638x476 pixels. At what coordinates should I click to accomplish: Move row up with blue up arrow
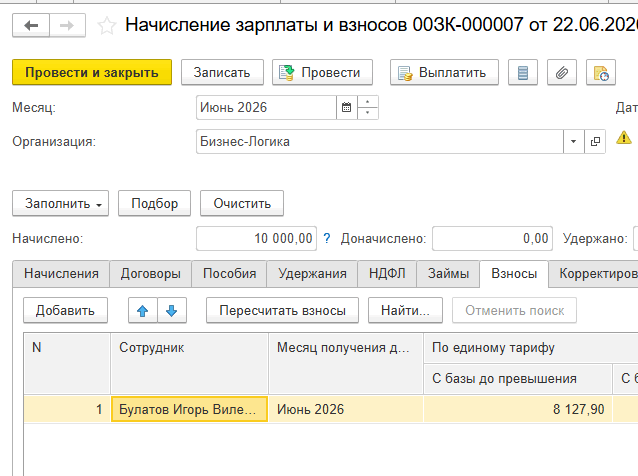(x=142, y=311)
